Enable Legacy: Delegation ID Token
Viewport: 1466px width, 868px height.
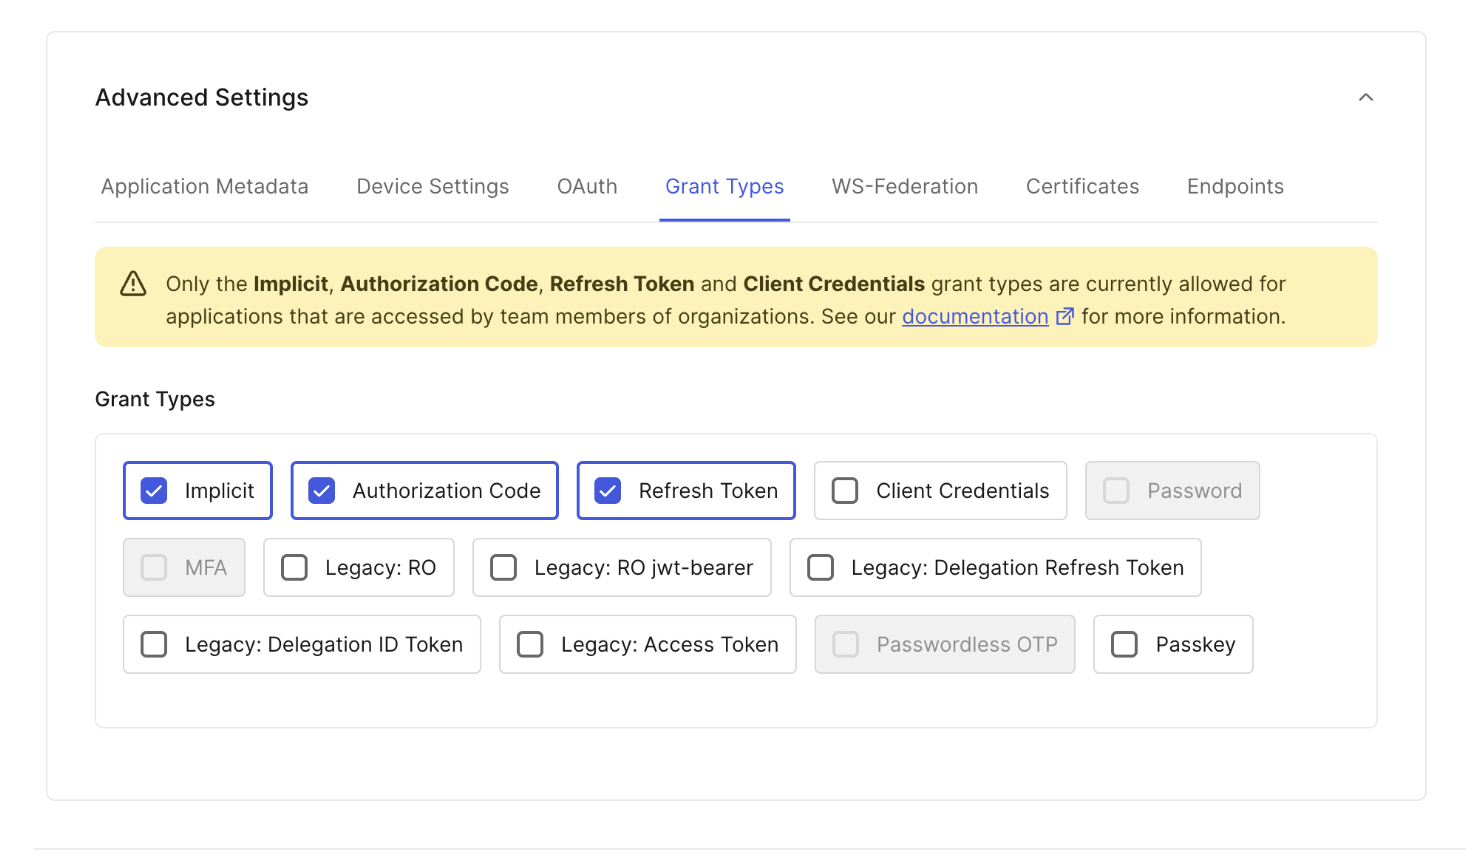click(153, 644)
